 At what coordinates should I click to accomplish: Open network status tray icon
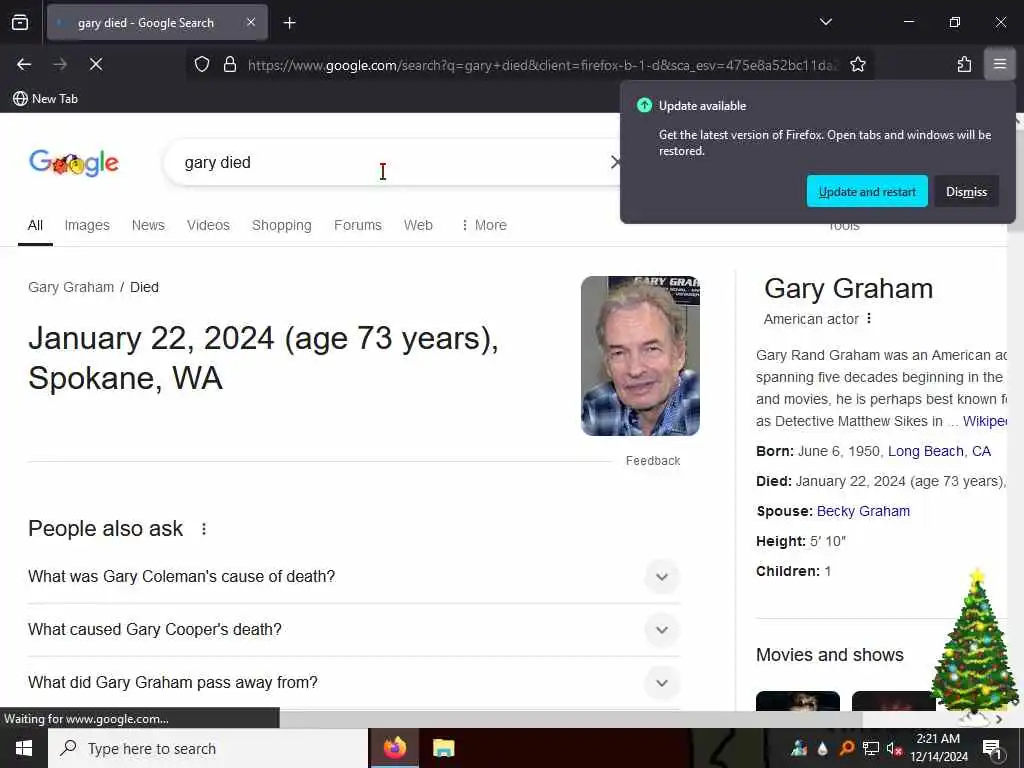[x=871, y=748]
